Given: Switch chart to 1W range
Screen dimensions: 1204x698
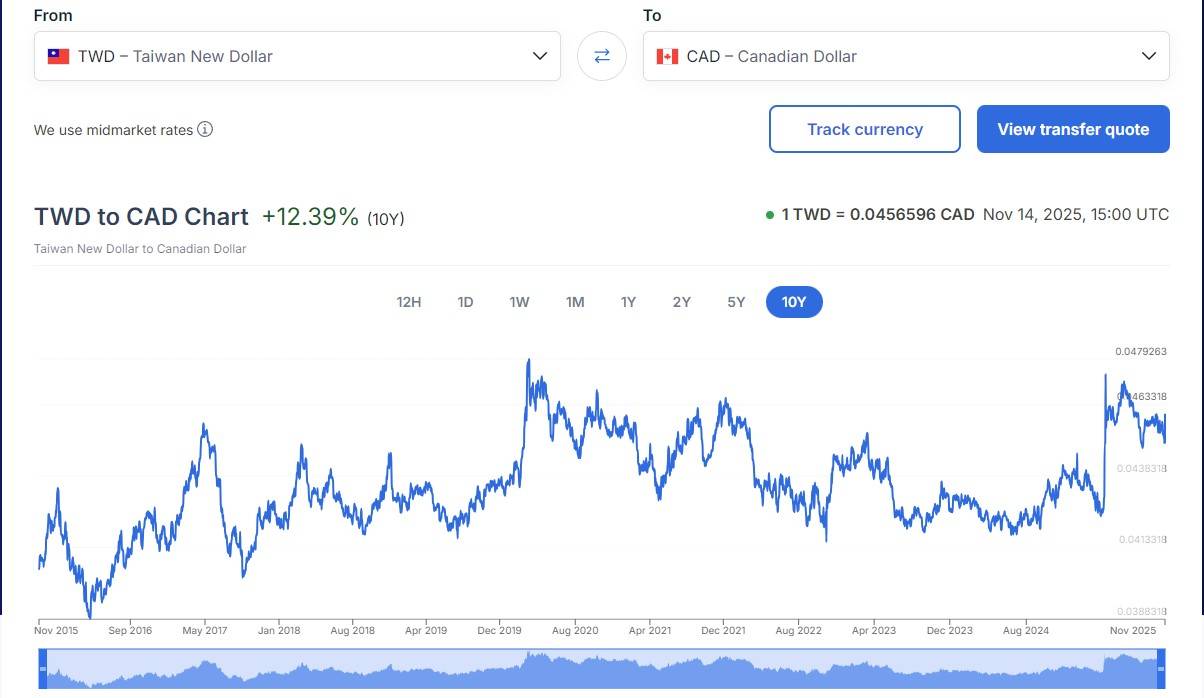Looking at the screenshot, I should point(519,302).
